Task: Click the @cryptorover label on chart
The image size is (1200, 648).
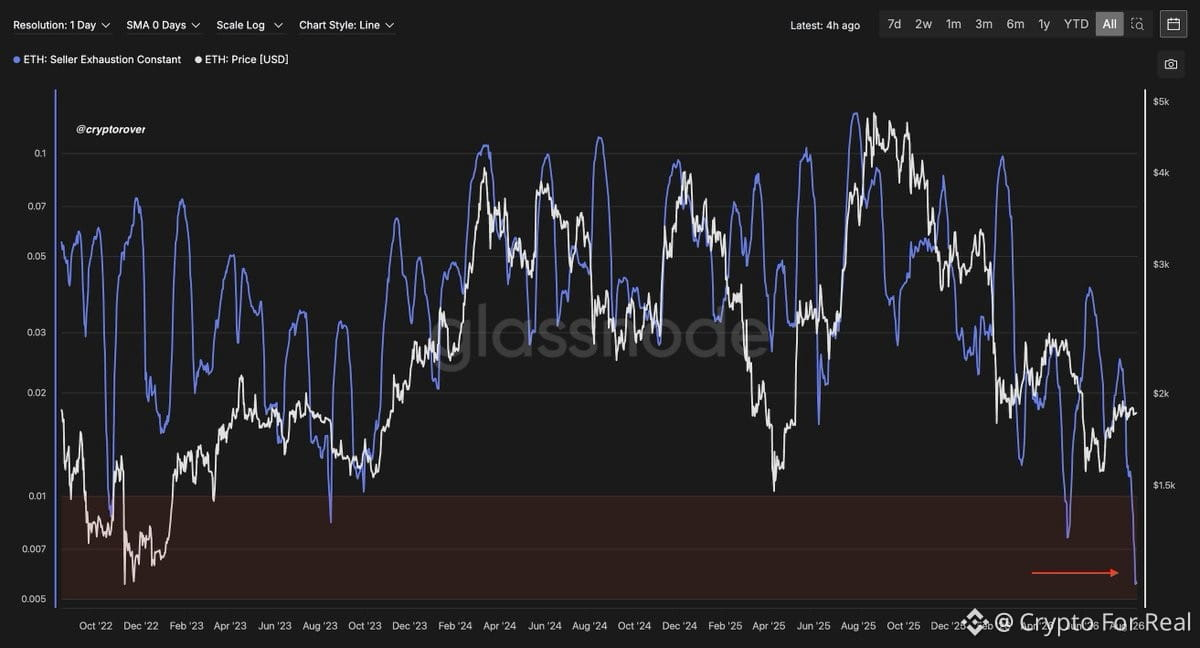Action: coord(110,130)
